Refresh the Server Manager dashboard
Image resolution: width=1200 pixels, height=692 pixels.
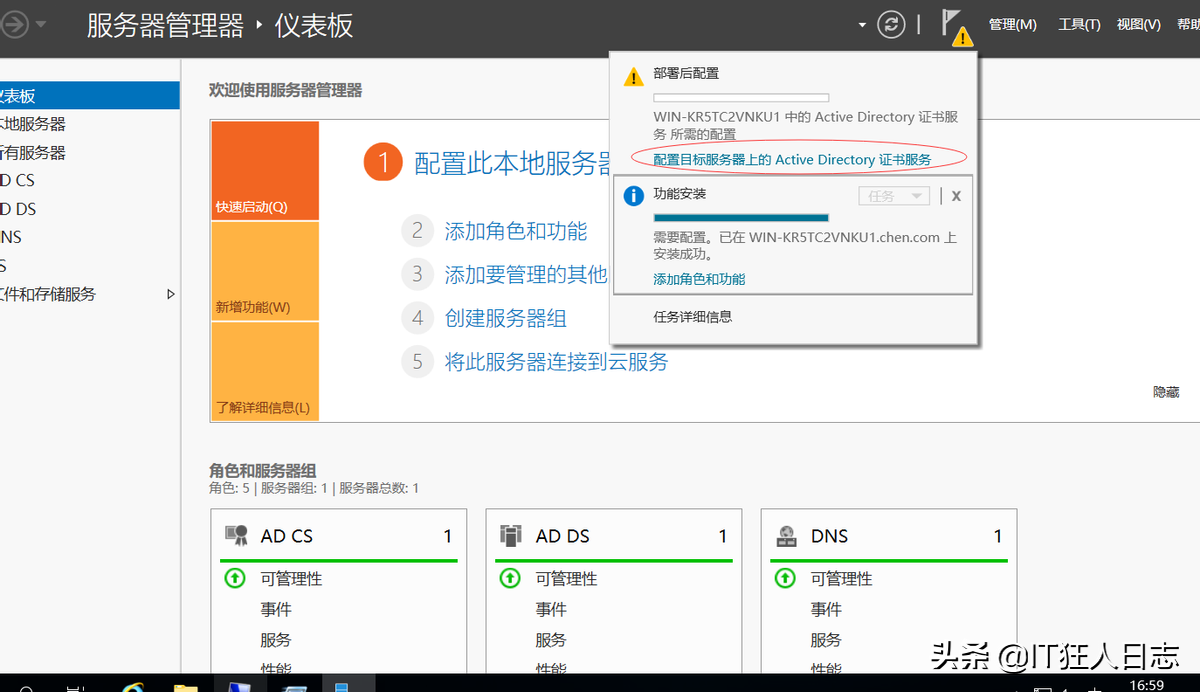tap(891, 25)
